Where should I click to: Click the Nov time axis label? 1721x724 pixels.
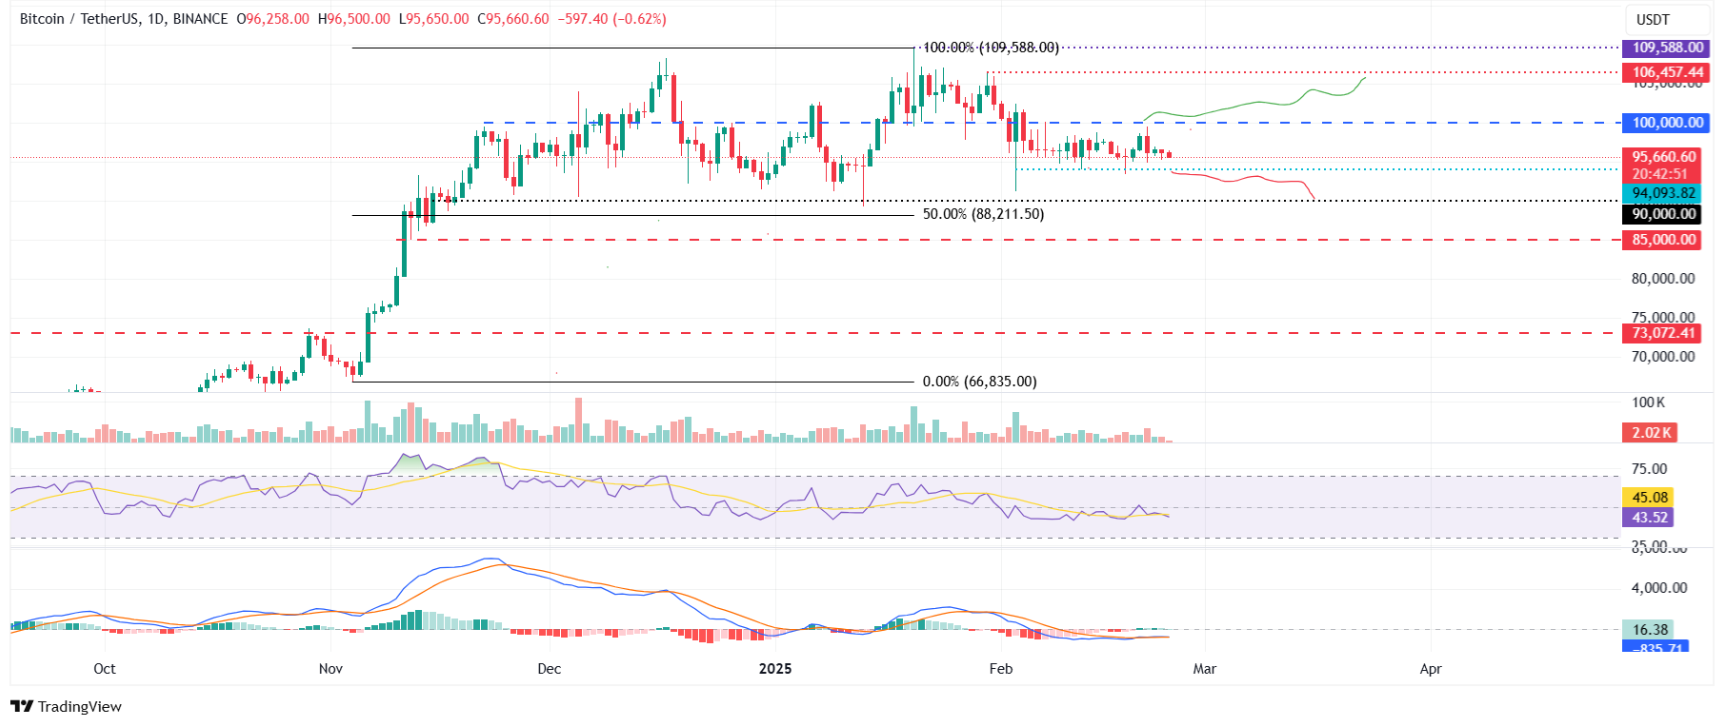(x=330, y=669)
